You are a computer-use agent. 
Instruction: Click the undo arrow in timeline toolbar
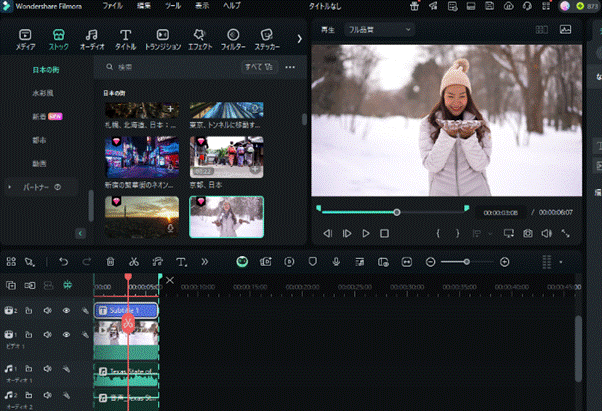63,261
